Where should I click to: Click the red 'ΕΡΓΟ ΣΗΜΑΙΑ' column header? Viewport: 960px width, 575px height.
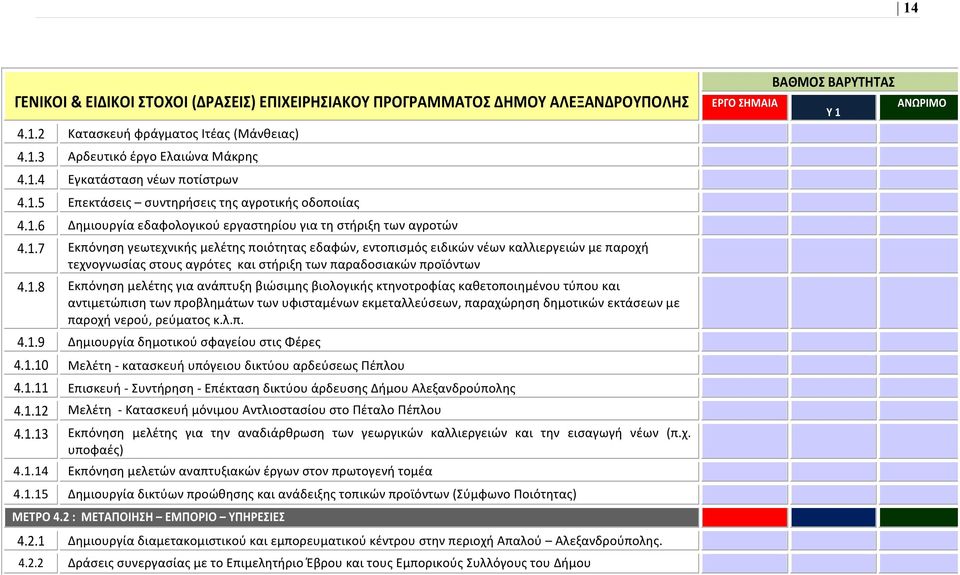(x=744, y=107)
